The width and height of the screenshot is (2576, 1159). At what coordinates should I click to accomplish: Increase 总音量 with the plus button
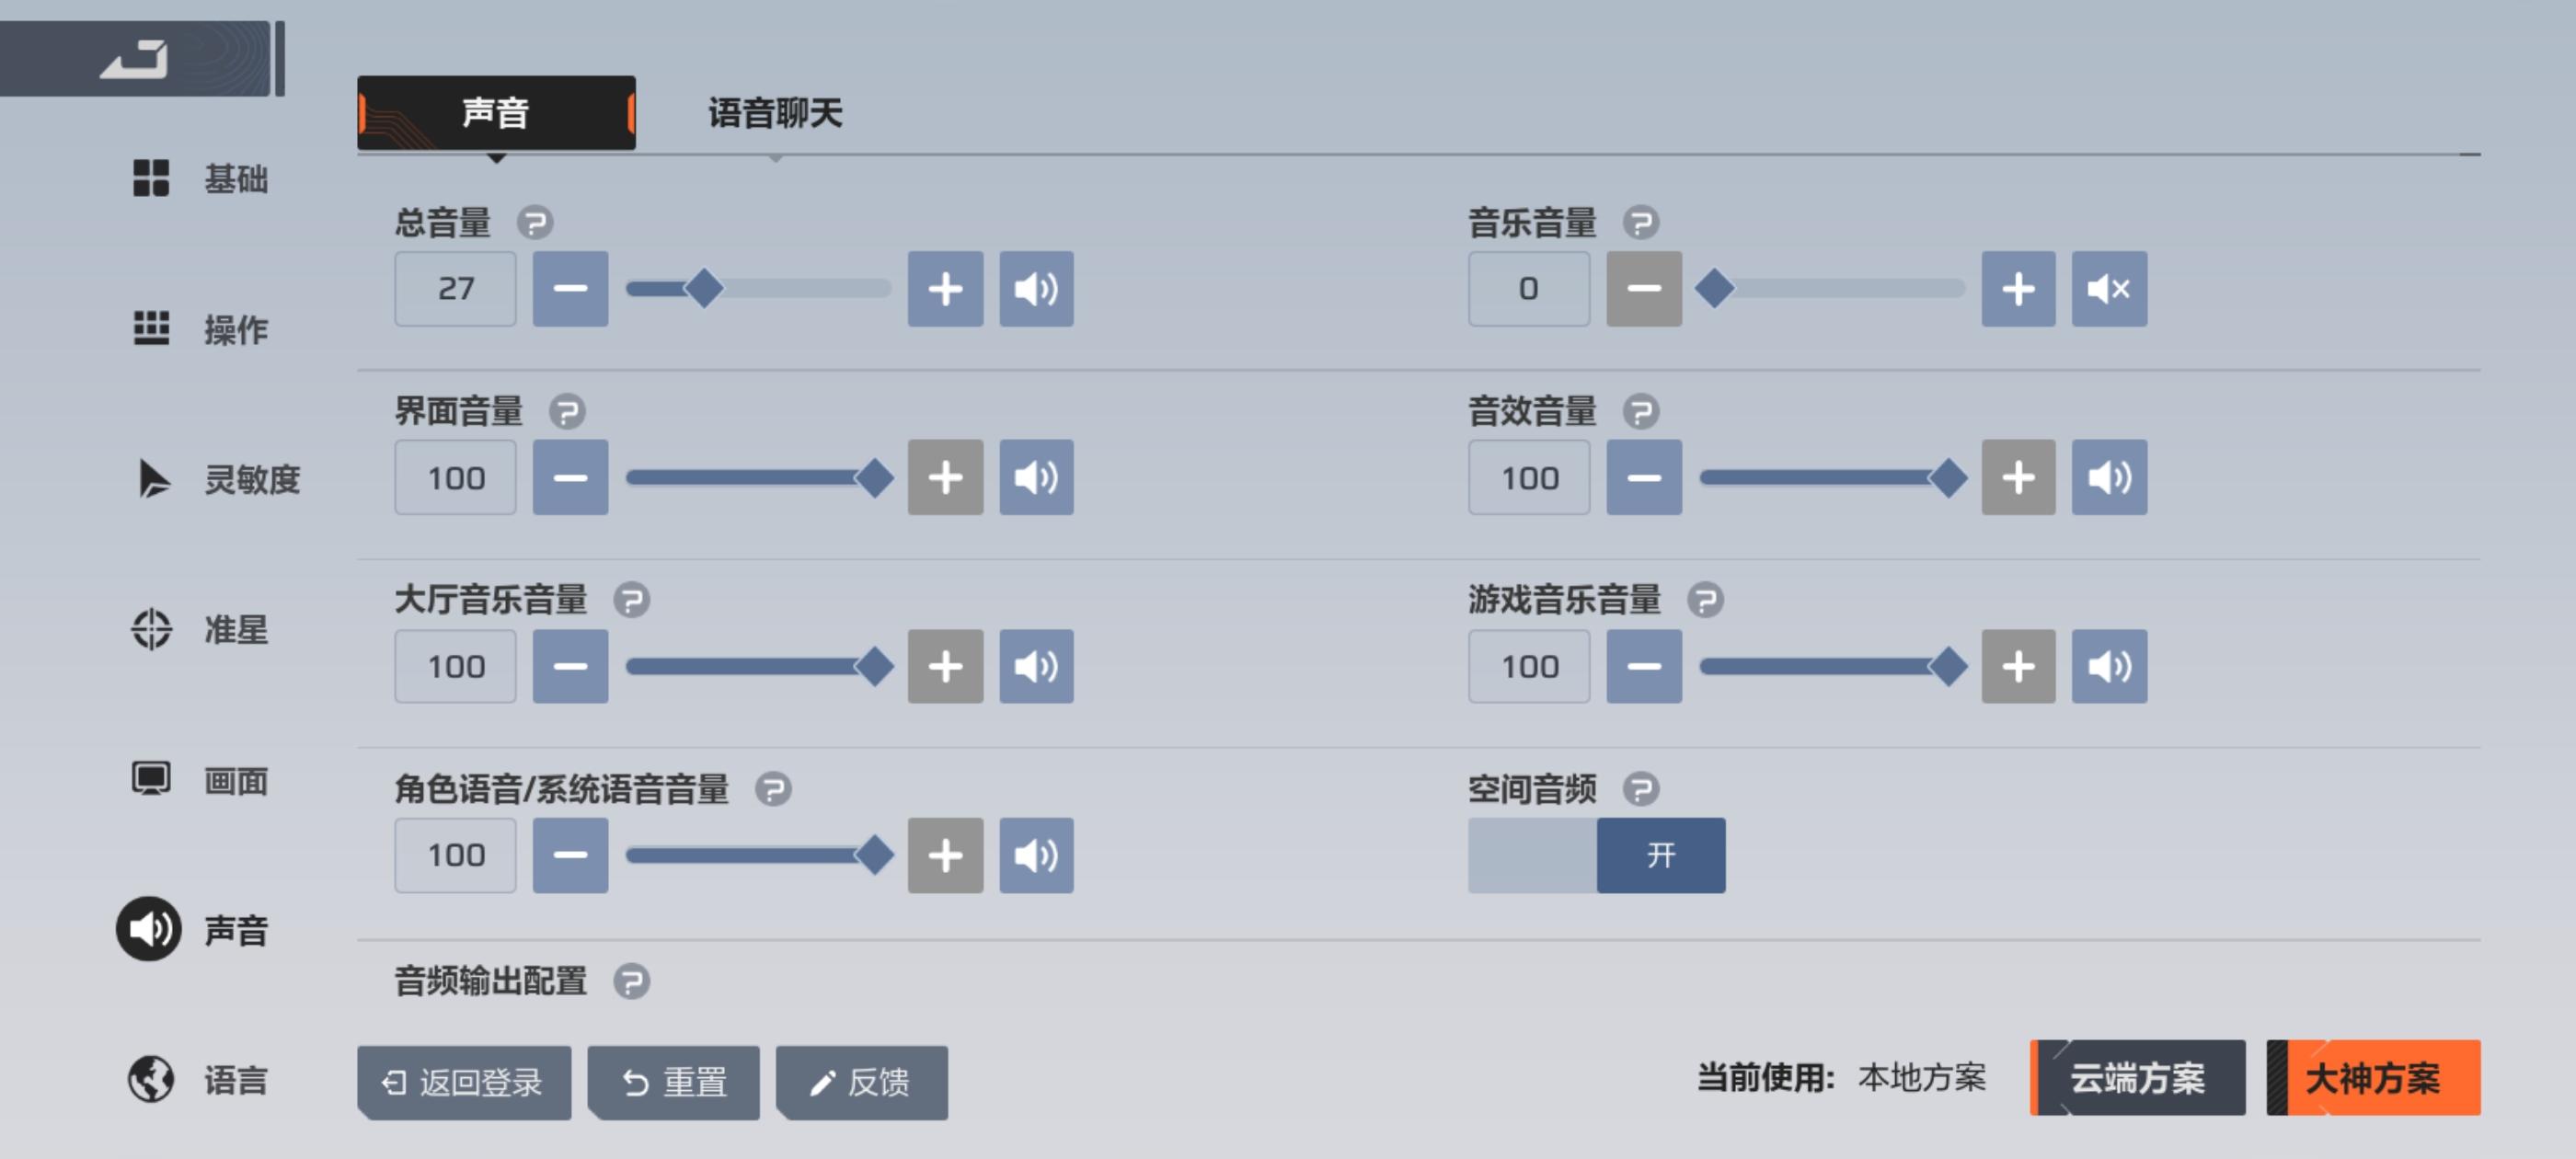tap(945, 289)
